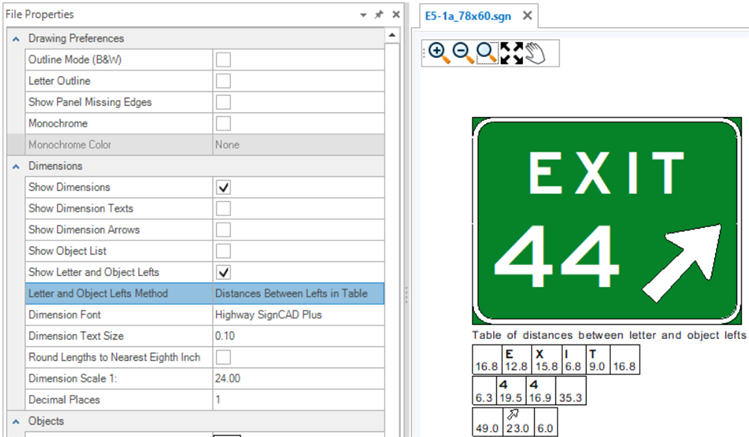Pin the File Properties panel

point(379,15)
